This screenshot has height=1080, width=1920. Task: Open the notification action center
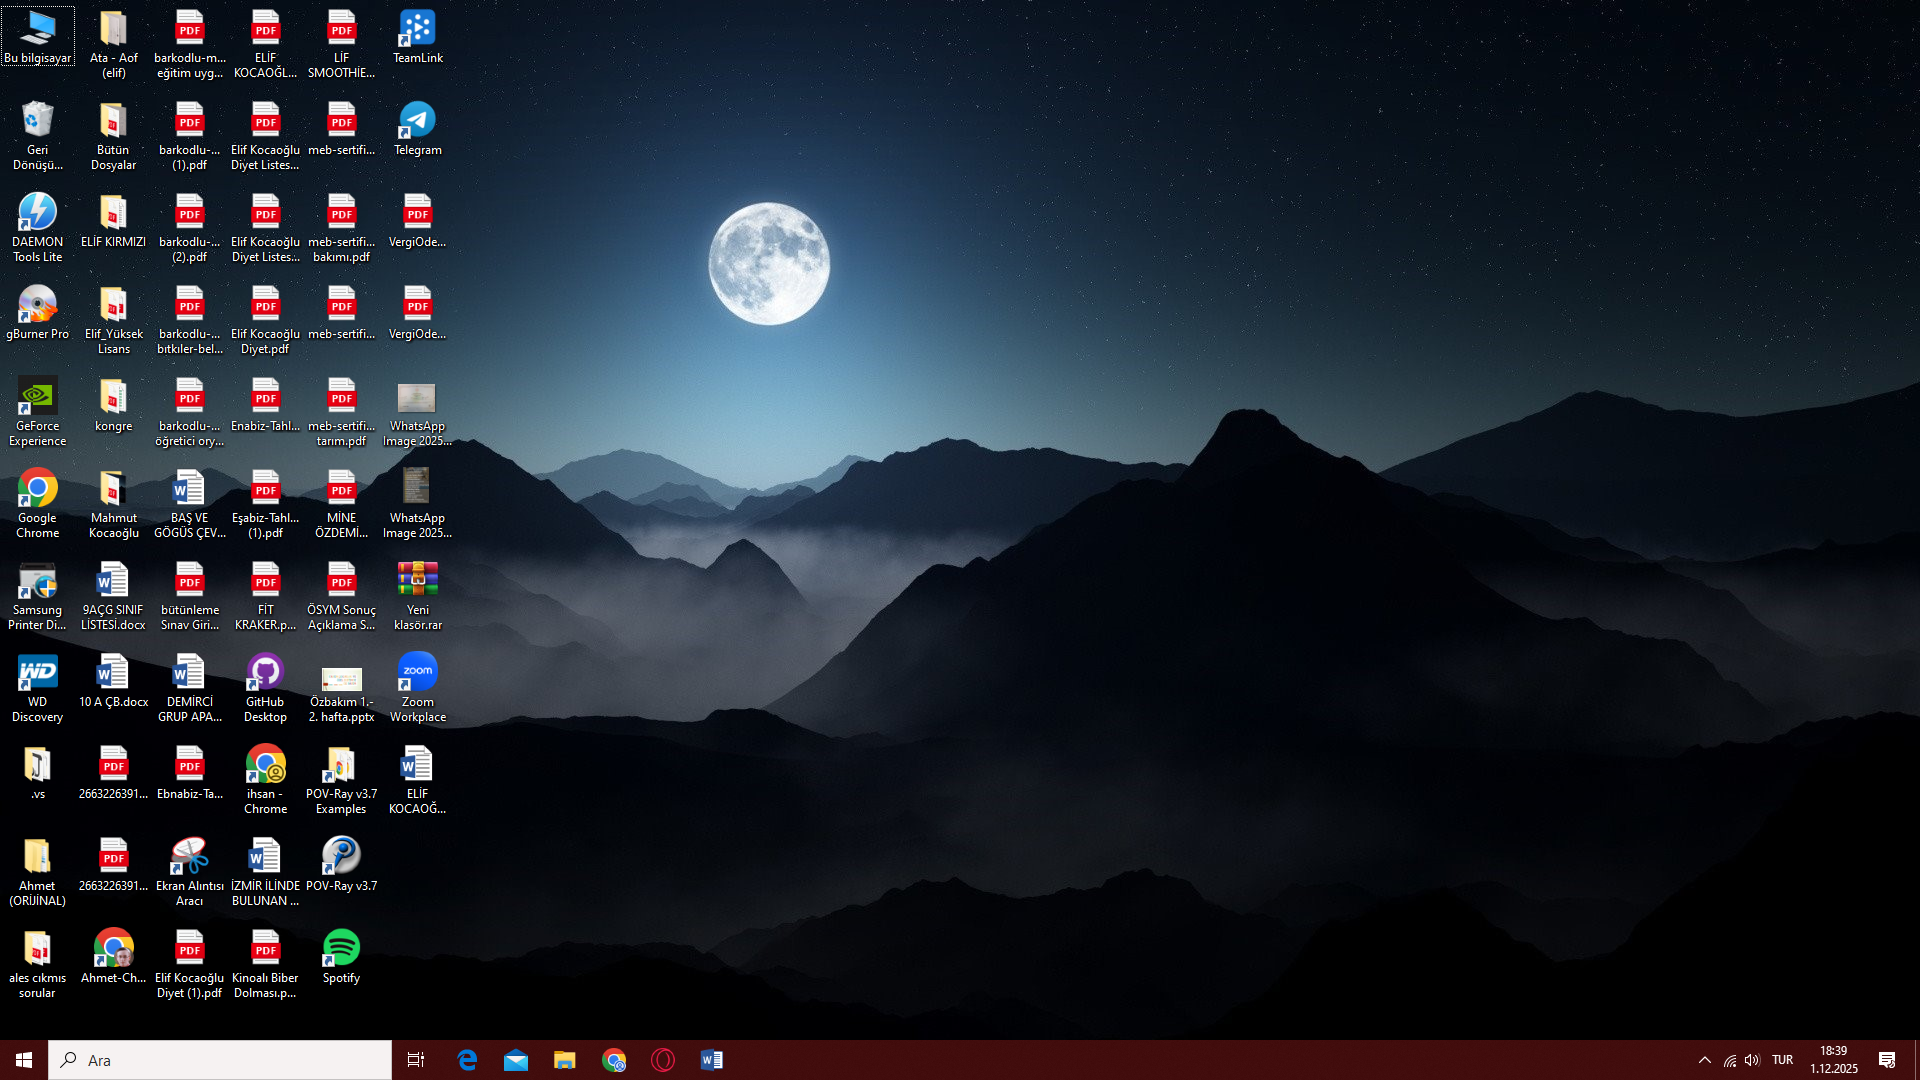click(x=1887, y=1060)
